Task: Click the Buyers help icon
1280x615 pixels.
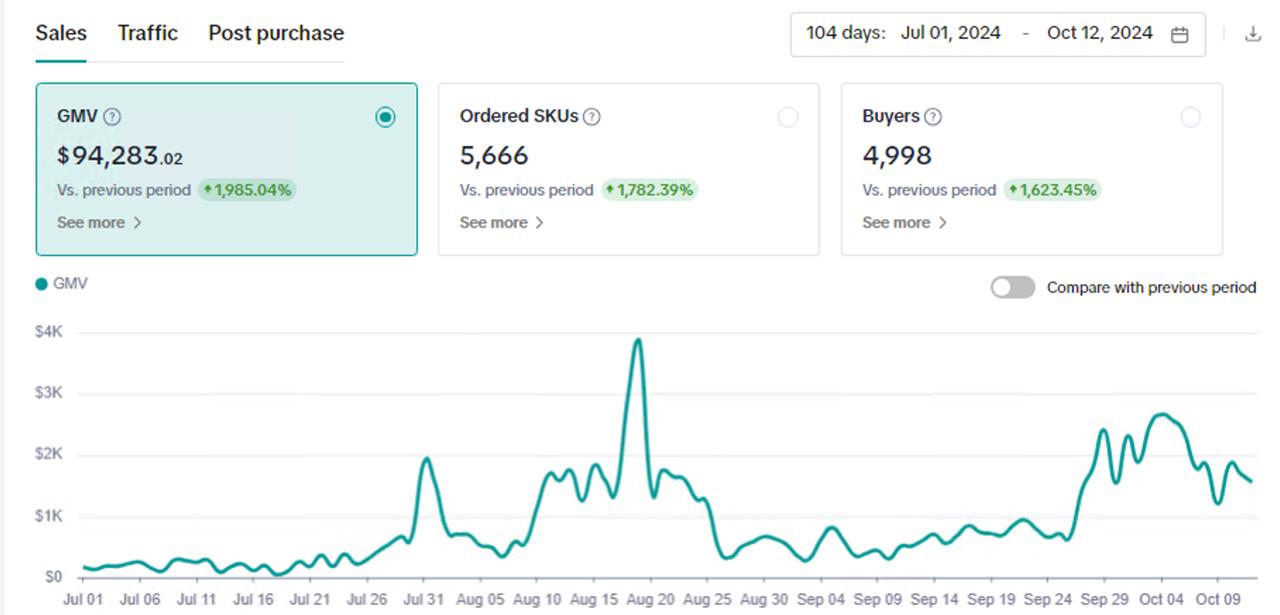Action: click(931, 116)
